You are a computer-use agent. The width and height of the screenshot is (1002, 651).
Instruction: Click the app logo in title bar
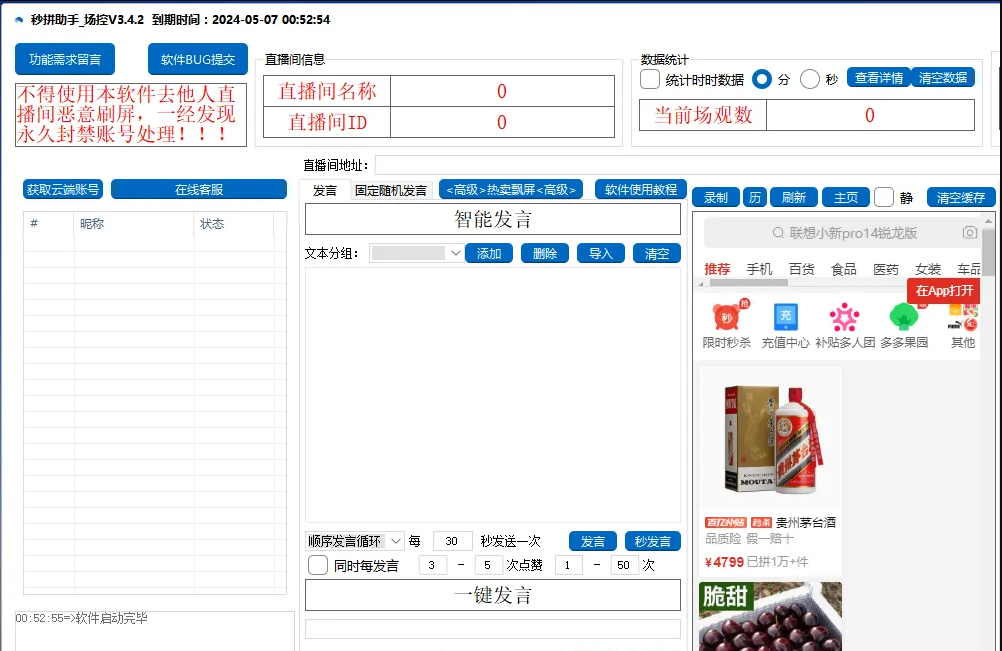coord(18,20)
